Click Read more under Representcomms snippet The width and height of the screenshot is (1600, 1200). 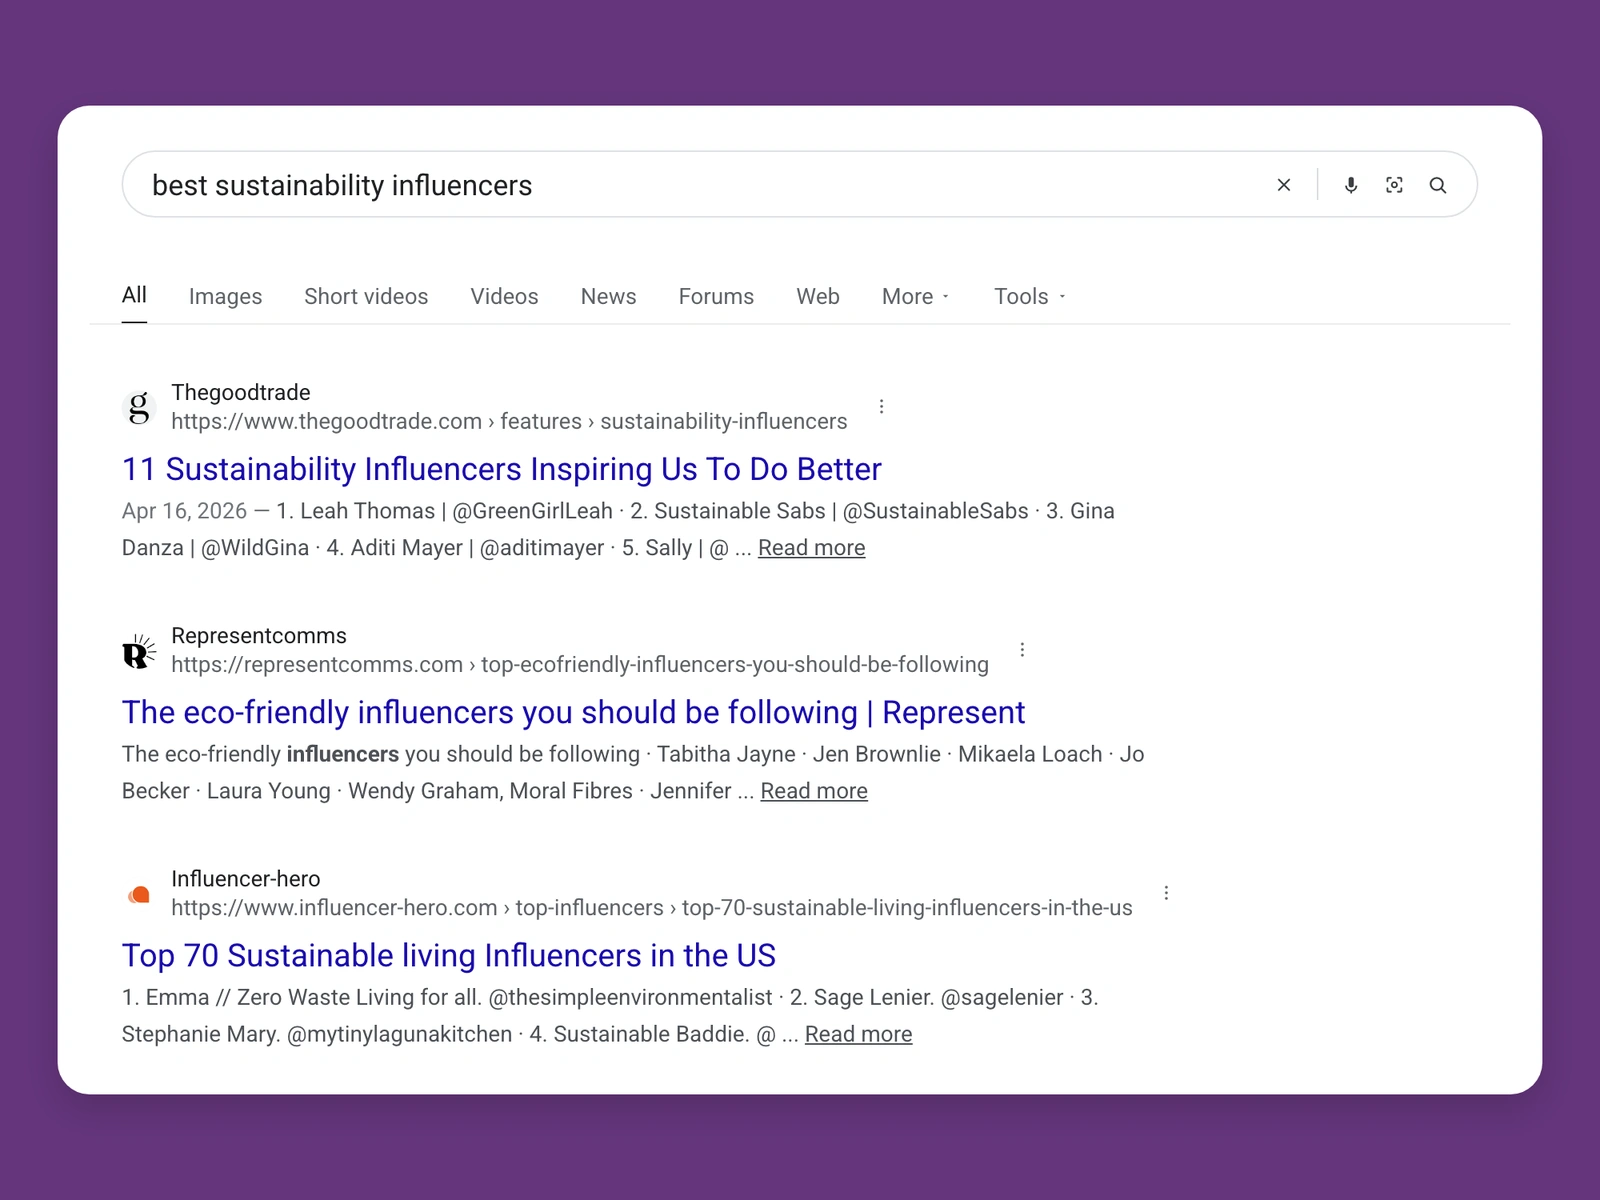[814, 791]
